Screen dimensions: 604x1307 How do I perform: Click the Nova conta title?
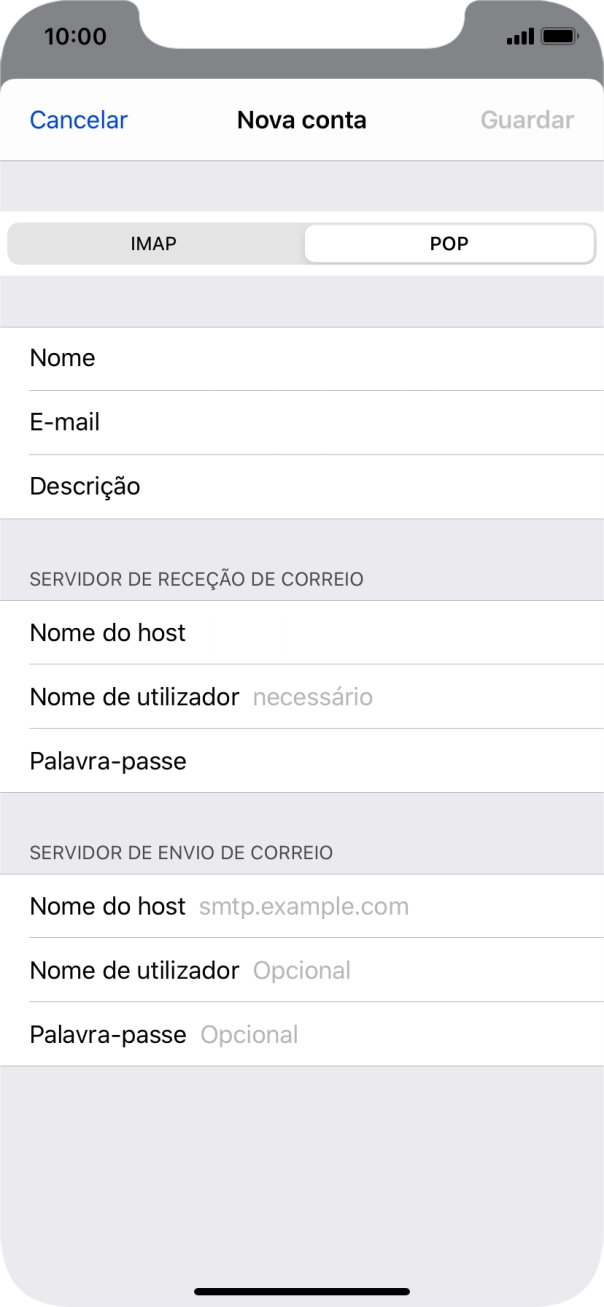point(301,119)
